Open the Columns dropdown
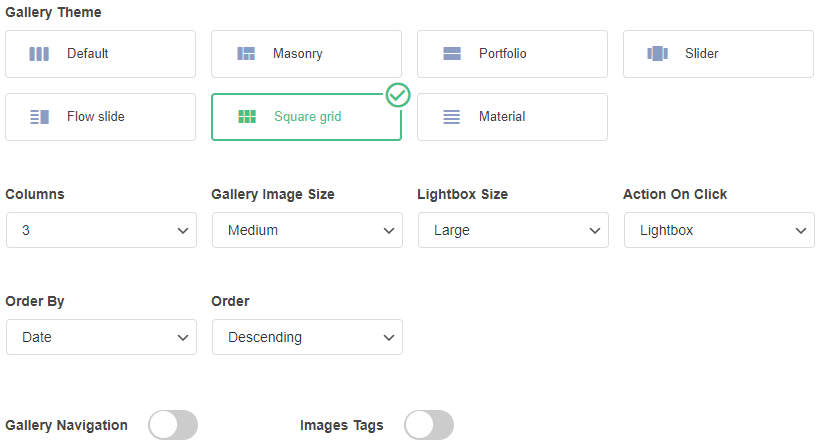The width and height of the screenshot is (819, 447). (101, 230)
